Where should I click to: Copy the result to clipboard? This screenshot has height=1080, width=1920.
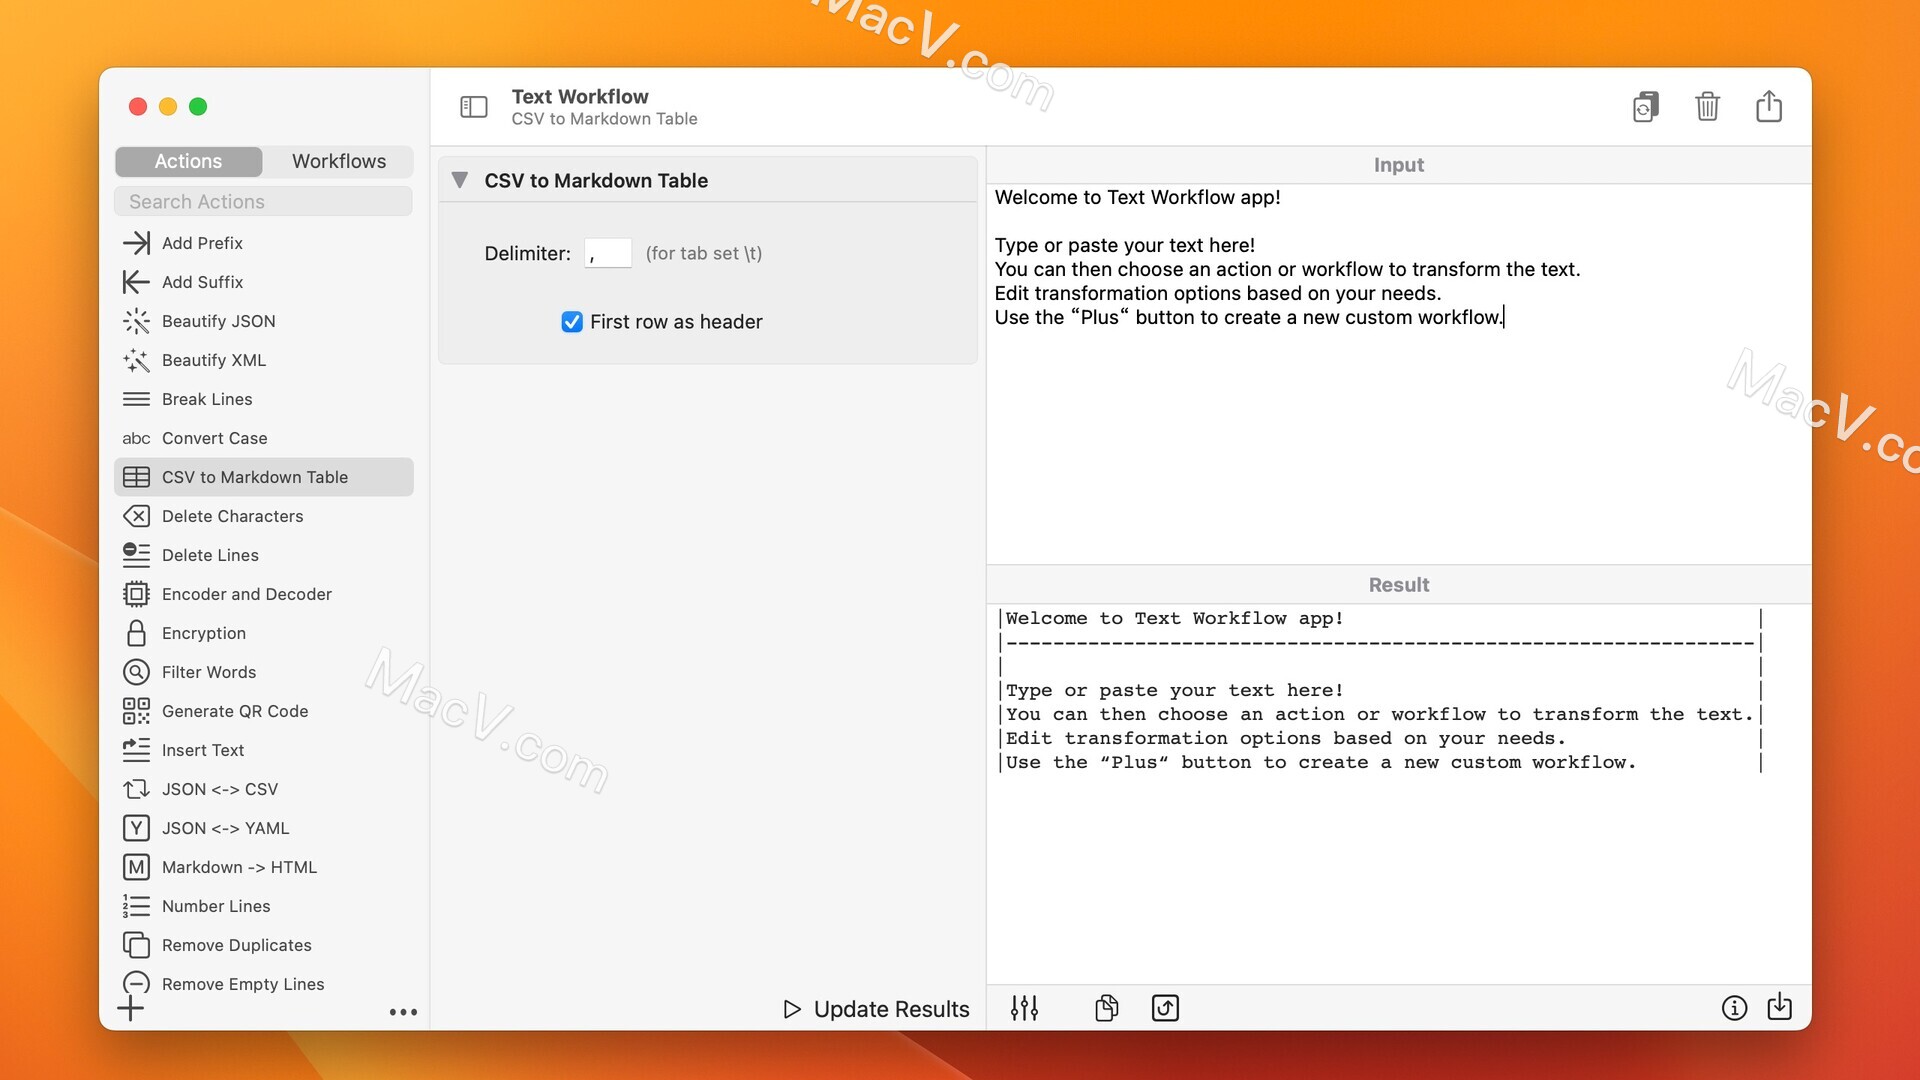(1106, 1008)
